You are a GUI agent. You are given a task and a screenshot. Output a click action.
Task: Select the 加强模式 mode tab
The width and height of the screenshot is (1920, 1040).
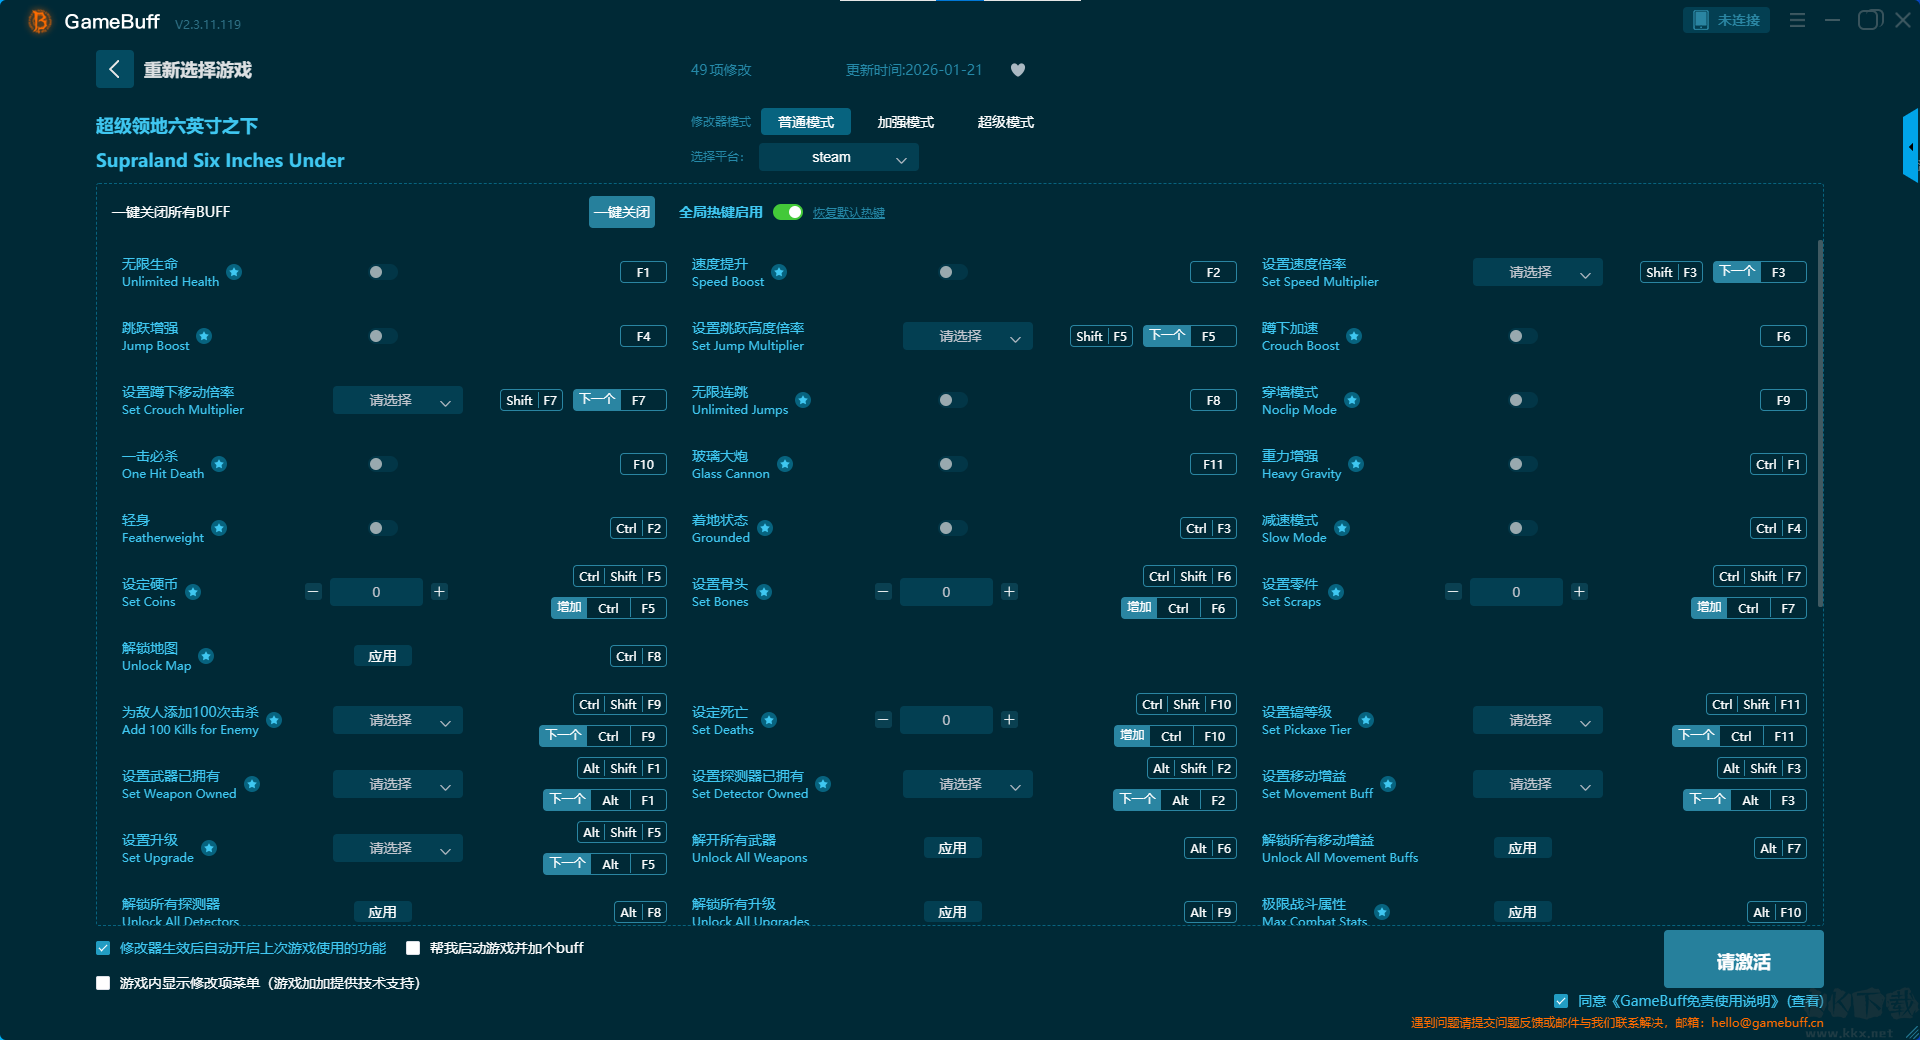coord(906,122)
